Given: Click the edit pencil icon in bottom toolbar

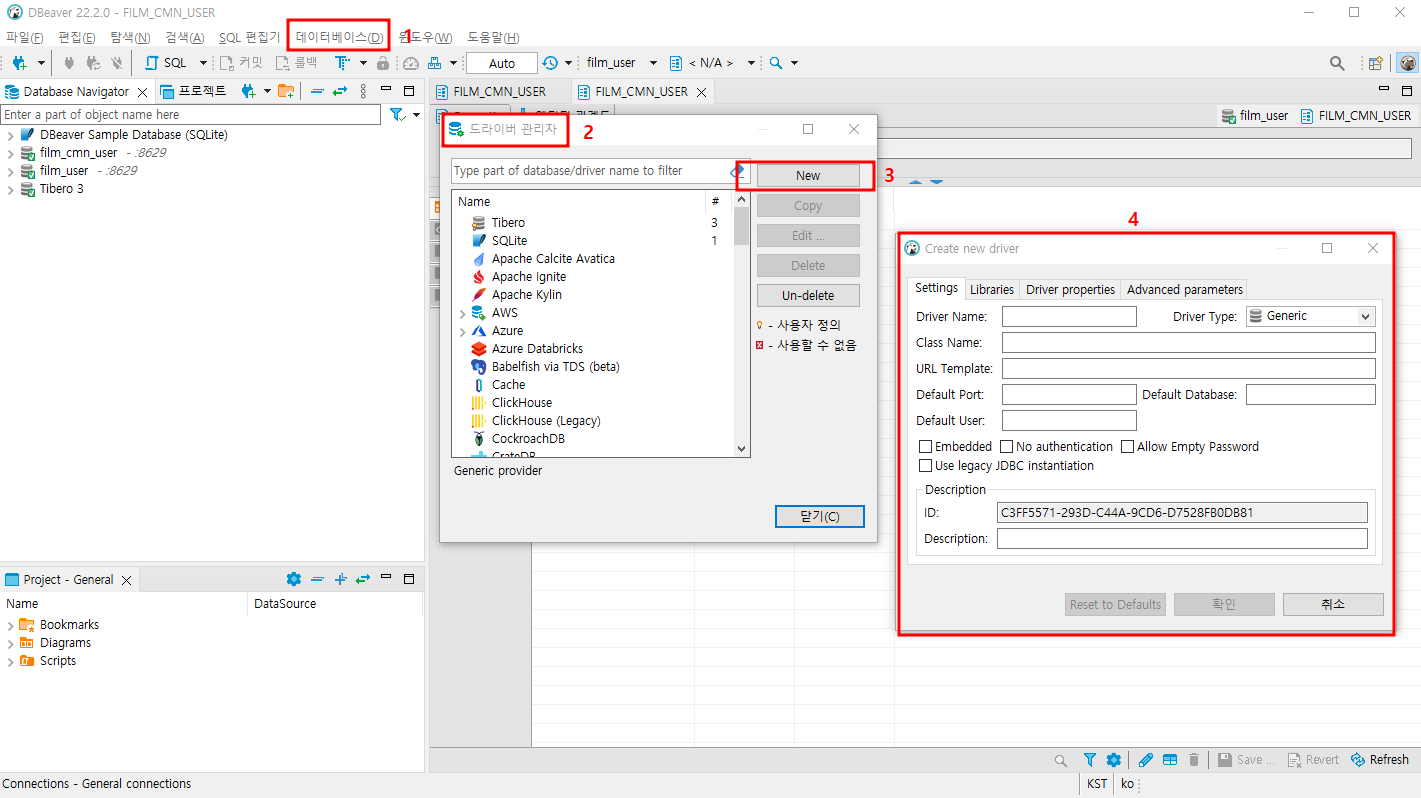Looking at the screenshot, I should [x=1146, y=760].
